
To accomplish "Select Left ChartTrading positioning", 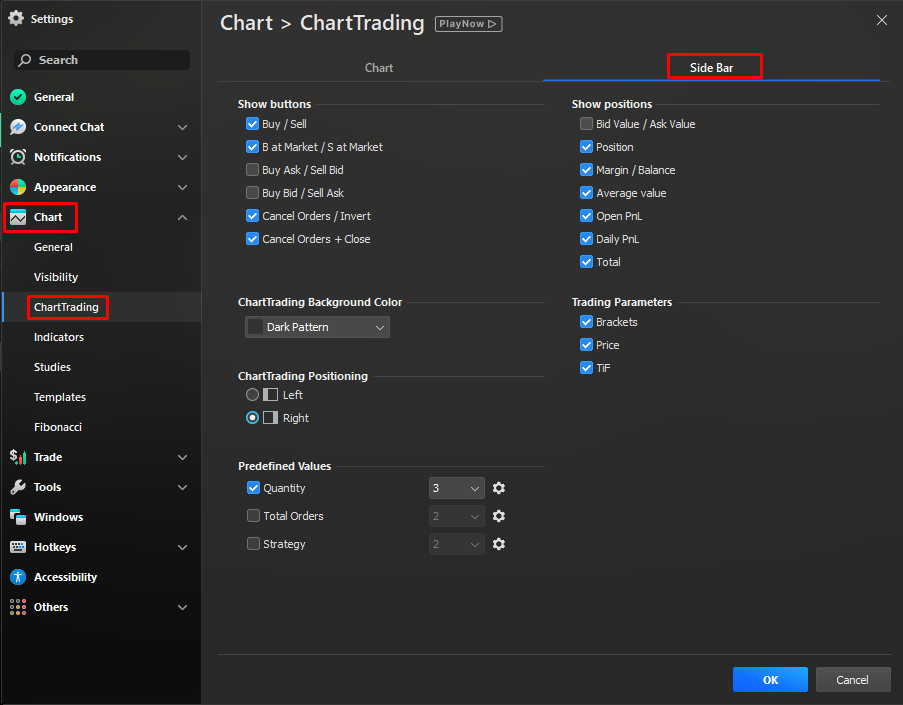I will coord(253,395).
